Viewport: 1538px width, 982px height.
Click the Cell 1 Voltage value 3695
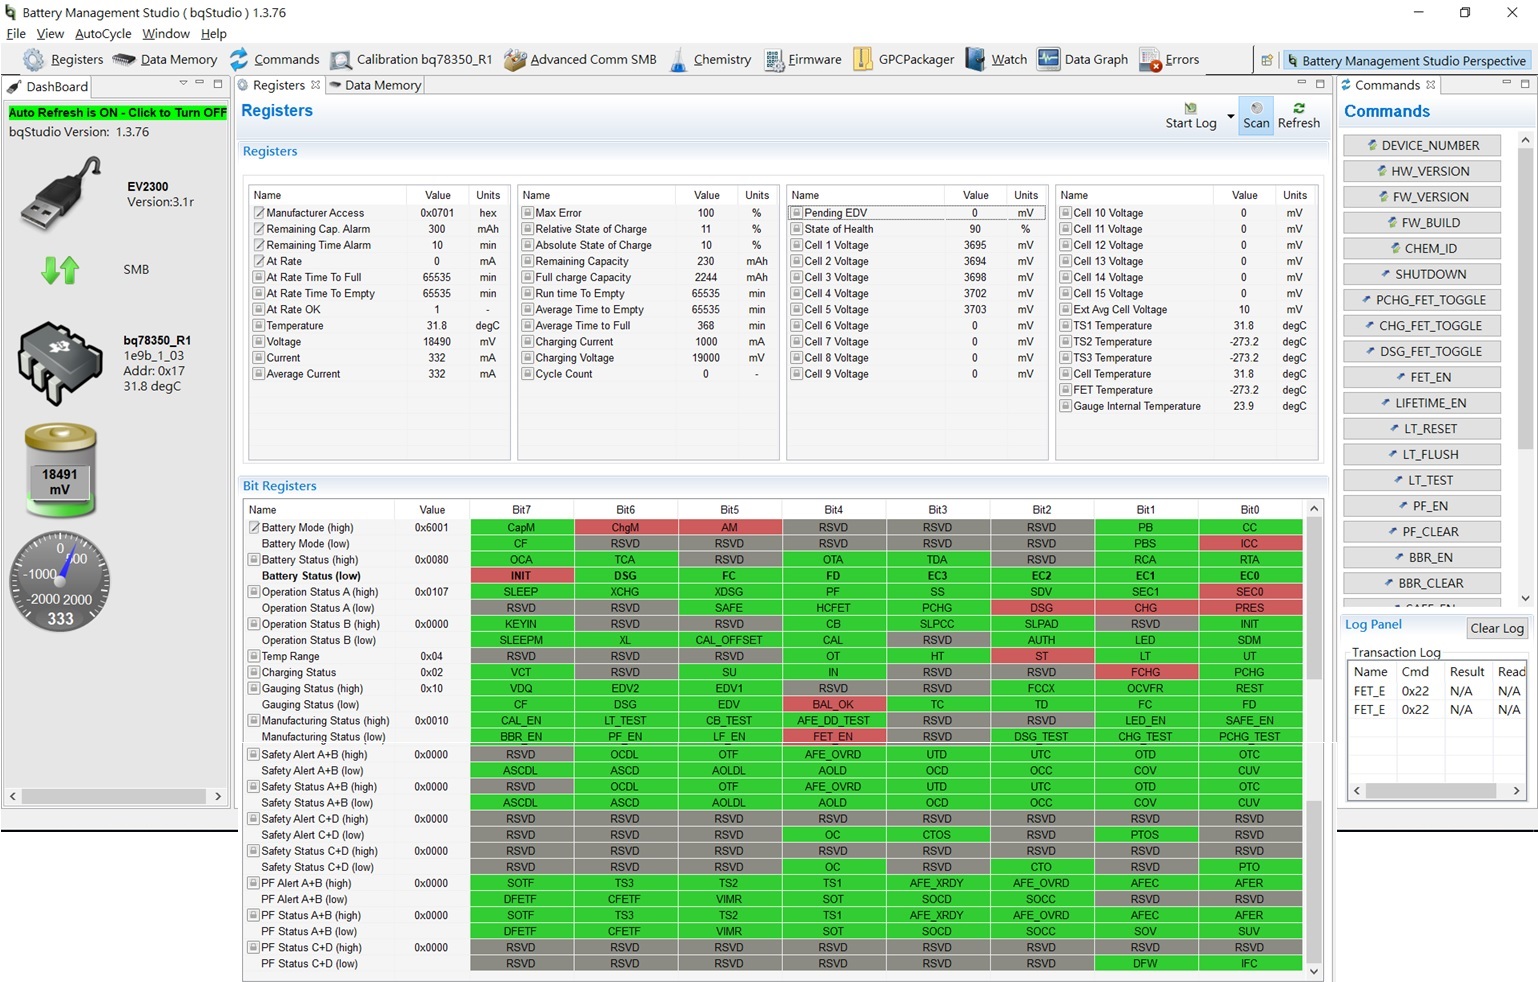tap(975, 245)
